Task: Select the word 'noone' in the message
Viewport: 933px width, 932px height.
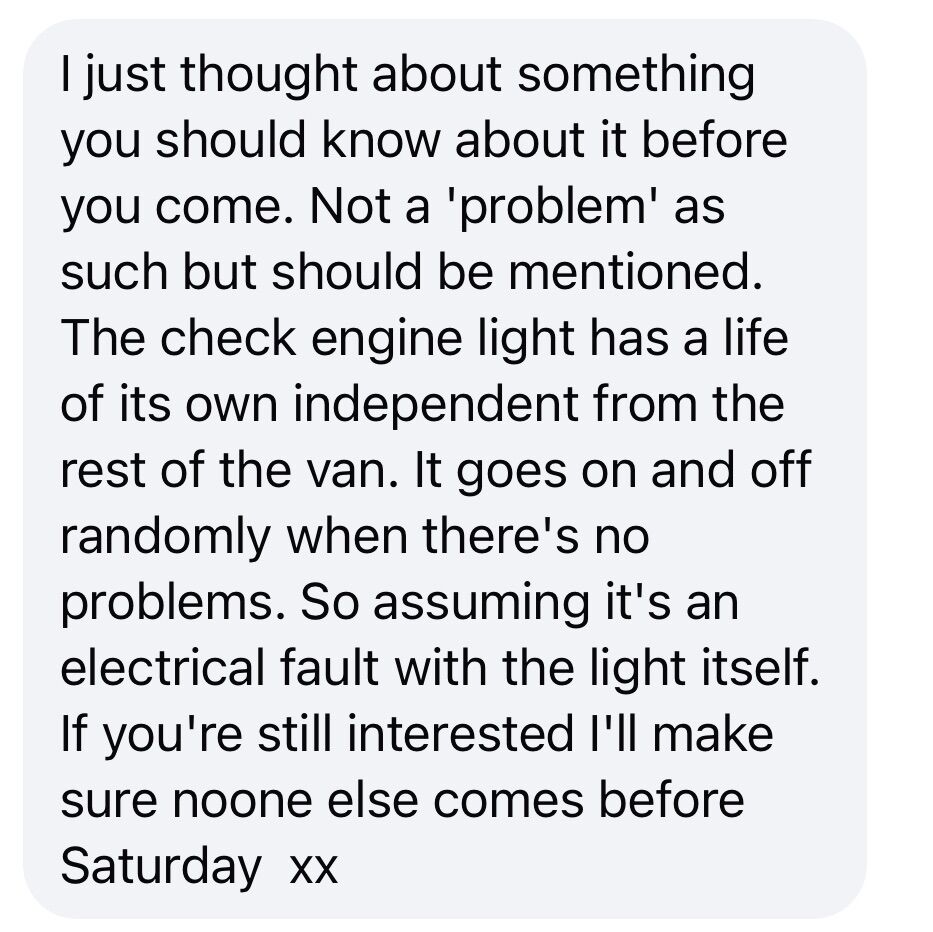Action: [x=242, y=801]
